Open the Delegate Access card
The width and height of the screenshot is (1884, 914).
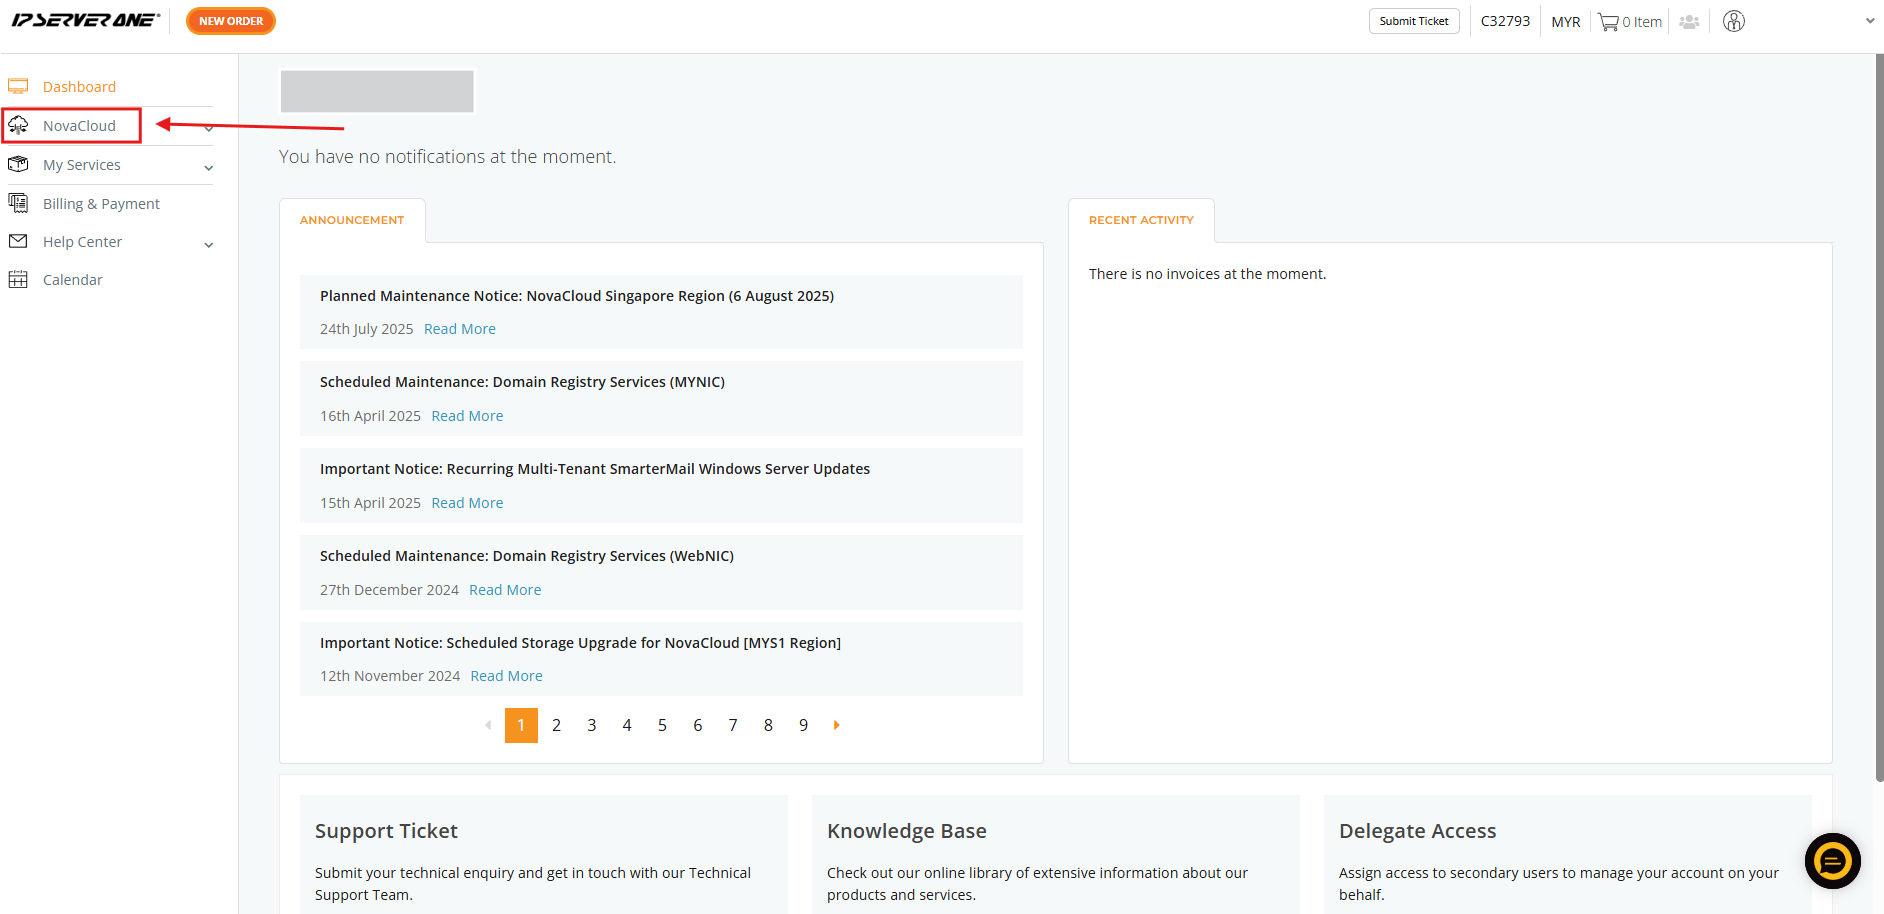1568,854
